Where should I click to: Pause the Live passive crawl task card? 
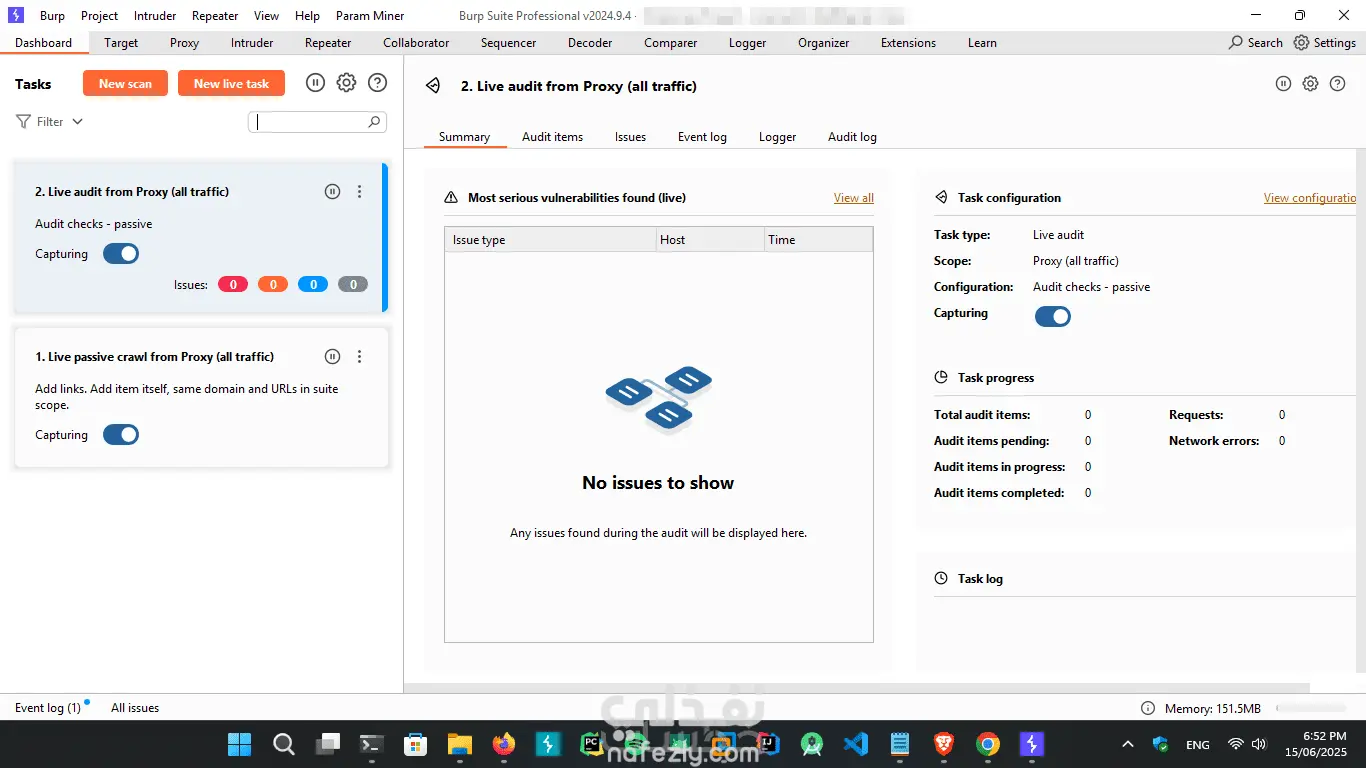[x=333, y=357]
